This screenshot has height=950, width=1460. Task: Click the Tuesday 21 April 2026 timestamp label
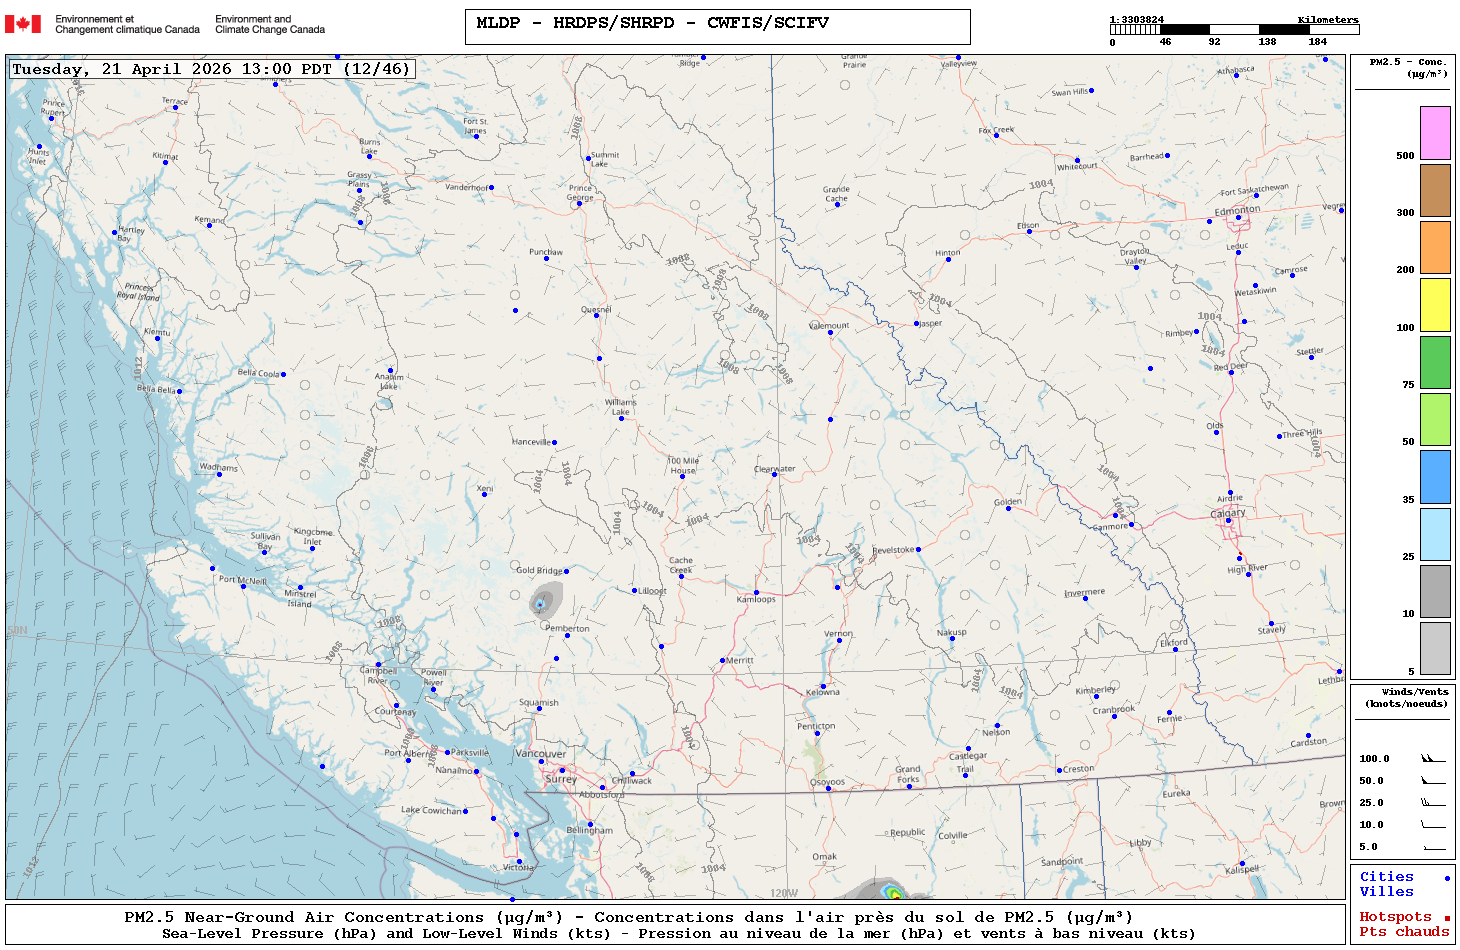211,69
